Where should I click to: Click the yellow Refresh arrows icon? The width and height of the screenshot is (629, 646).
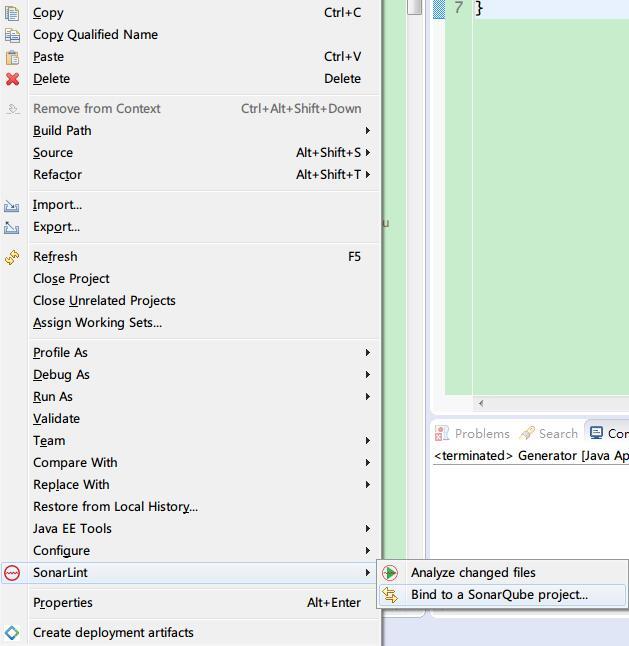point(12,257)
